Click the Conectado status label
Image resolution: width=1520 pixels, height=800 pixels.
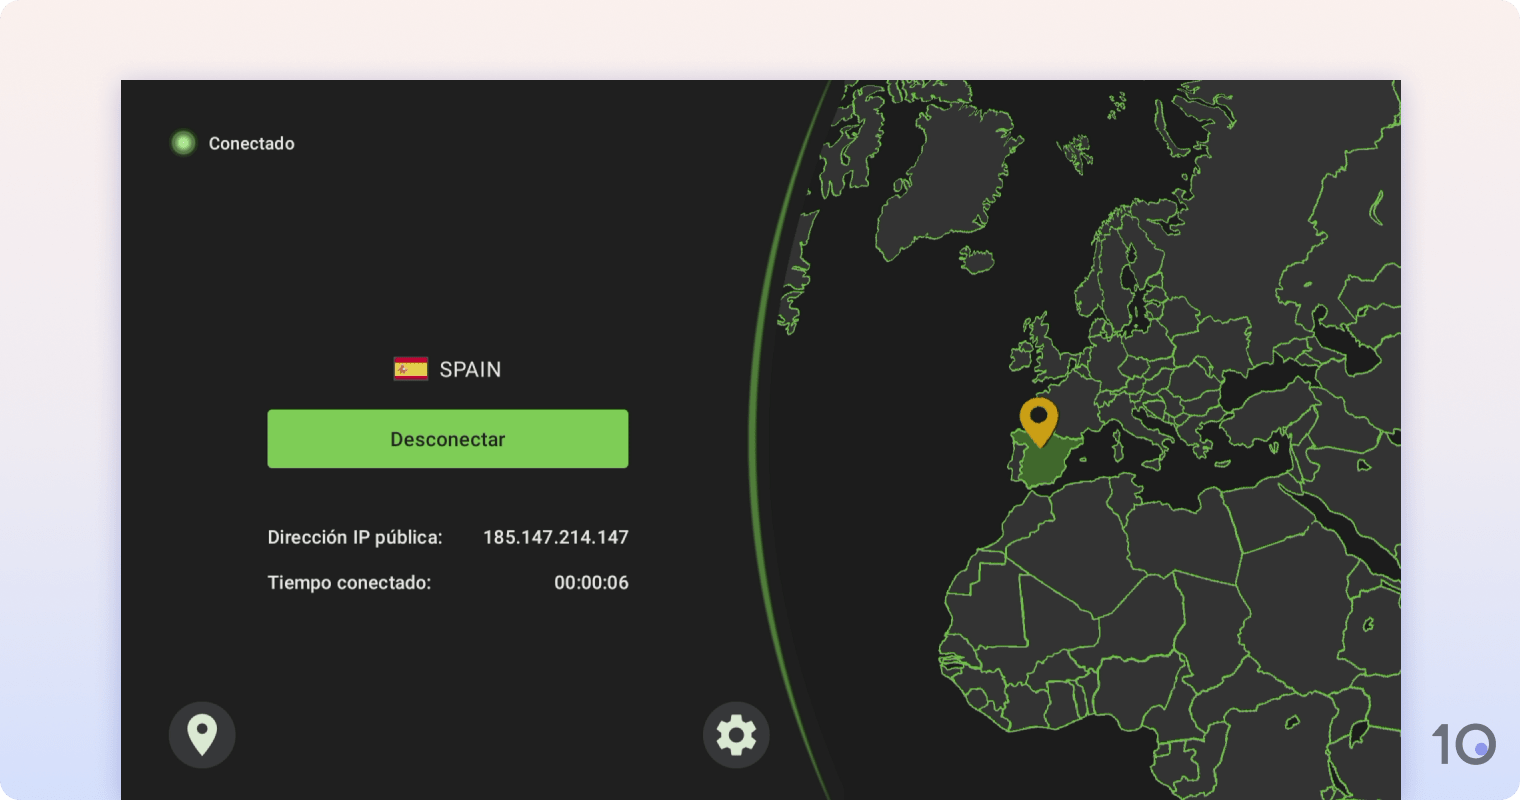251,143
